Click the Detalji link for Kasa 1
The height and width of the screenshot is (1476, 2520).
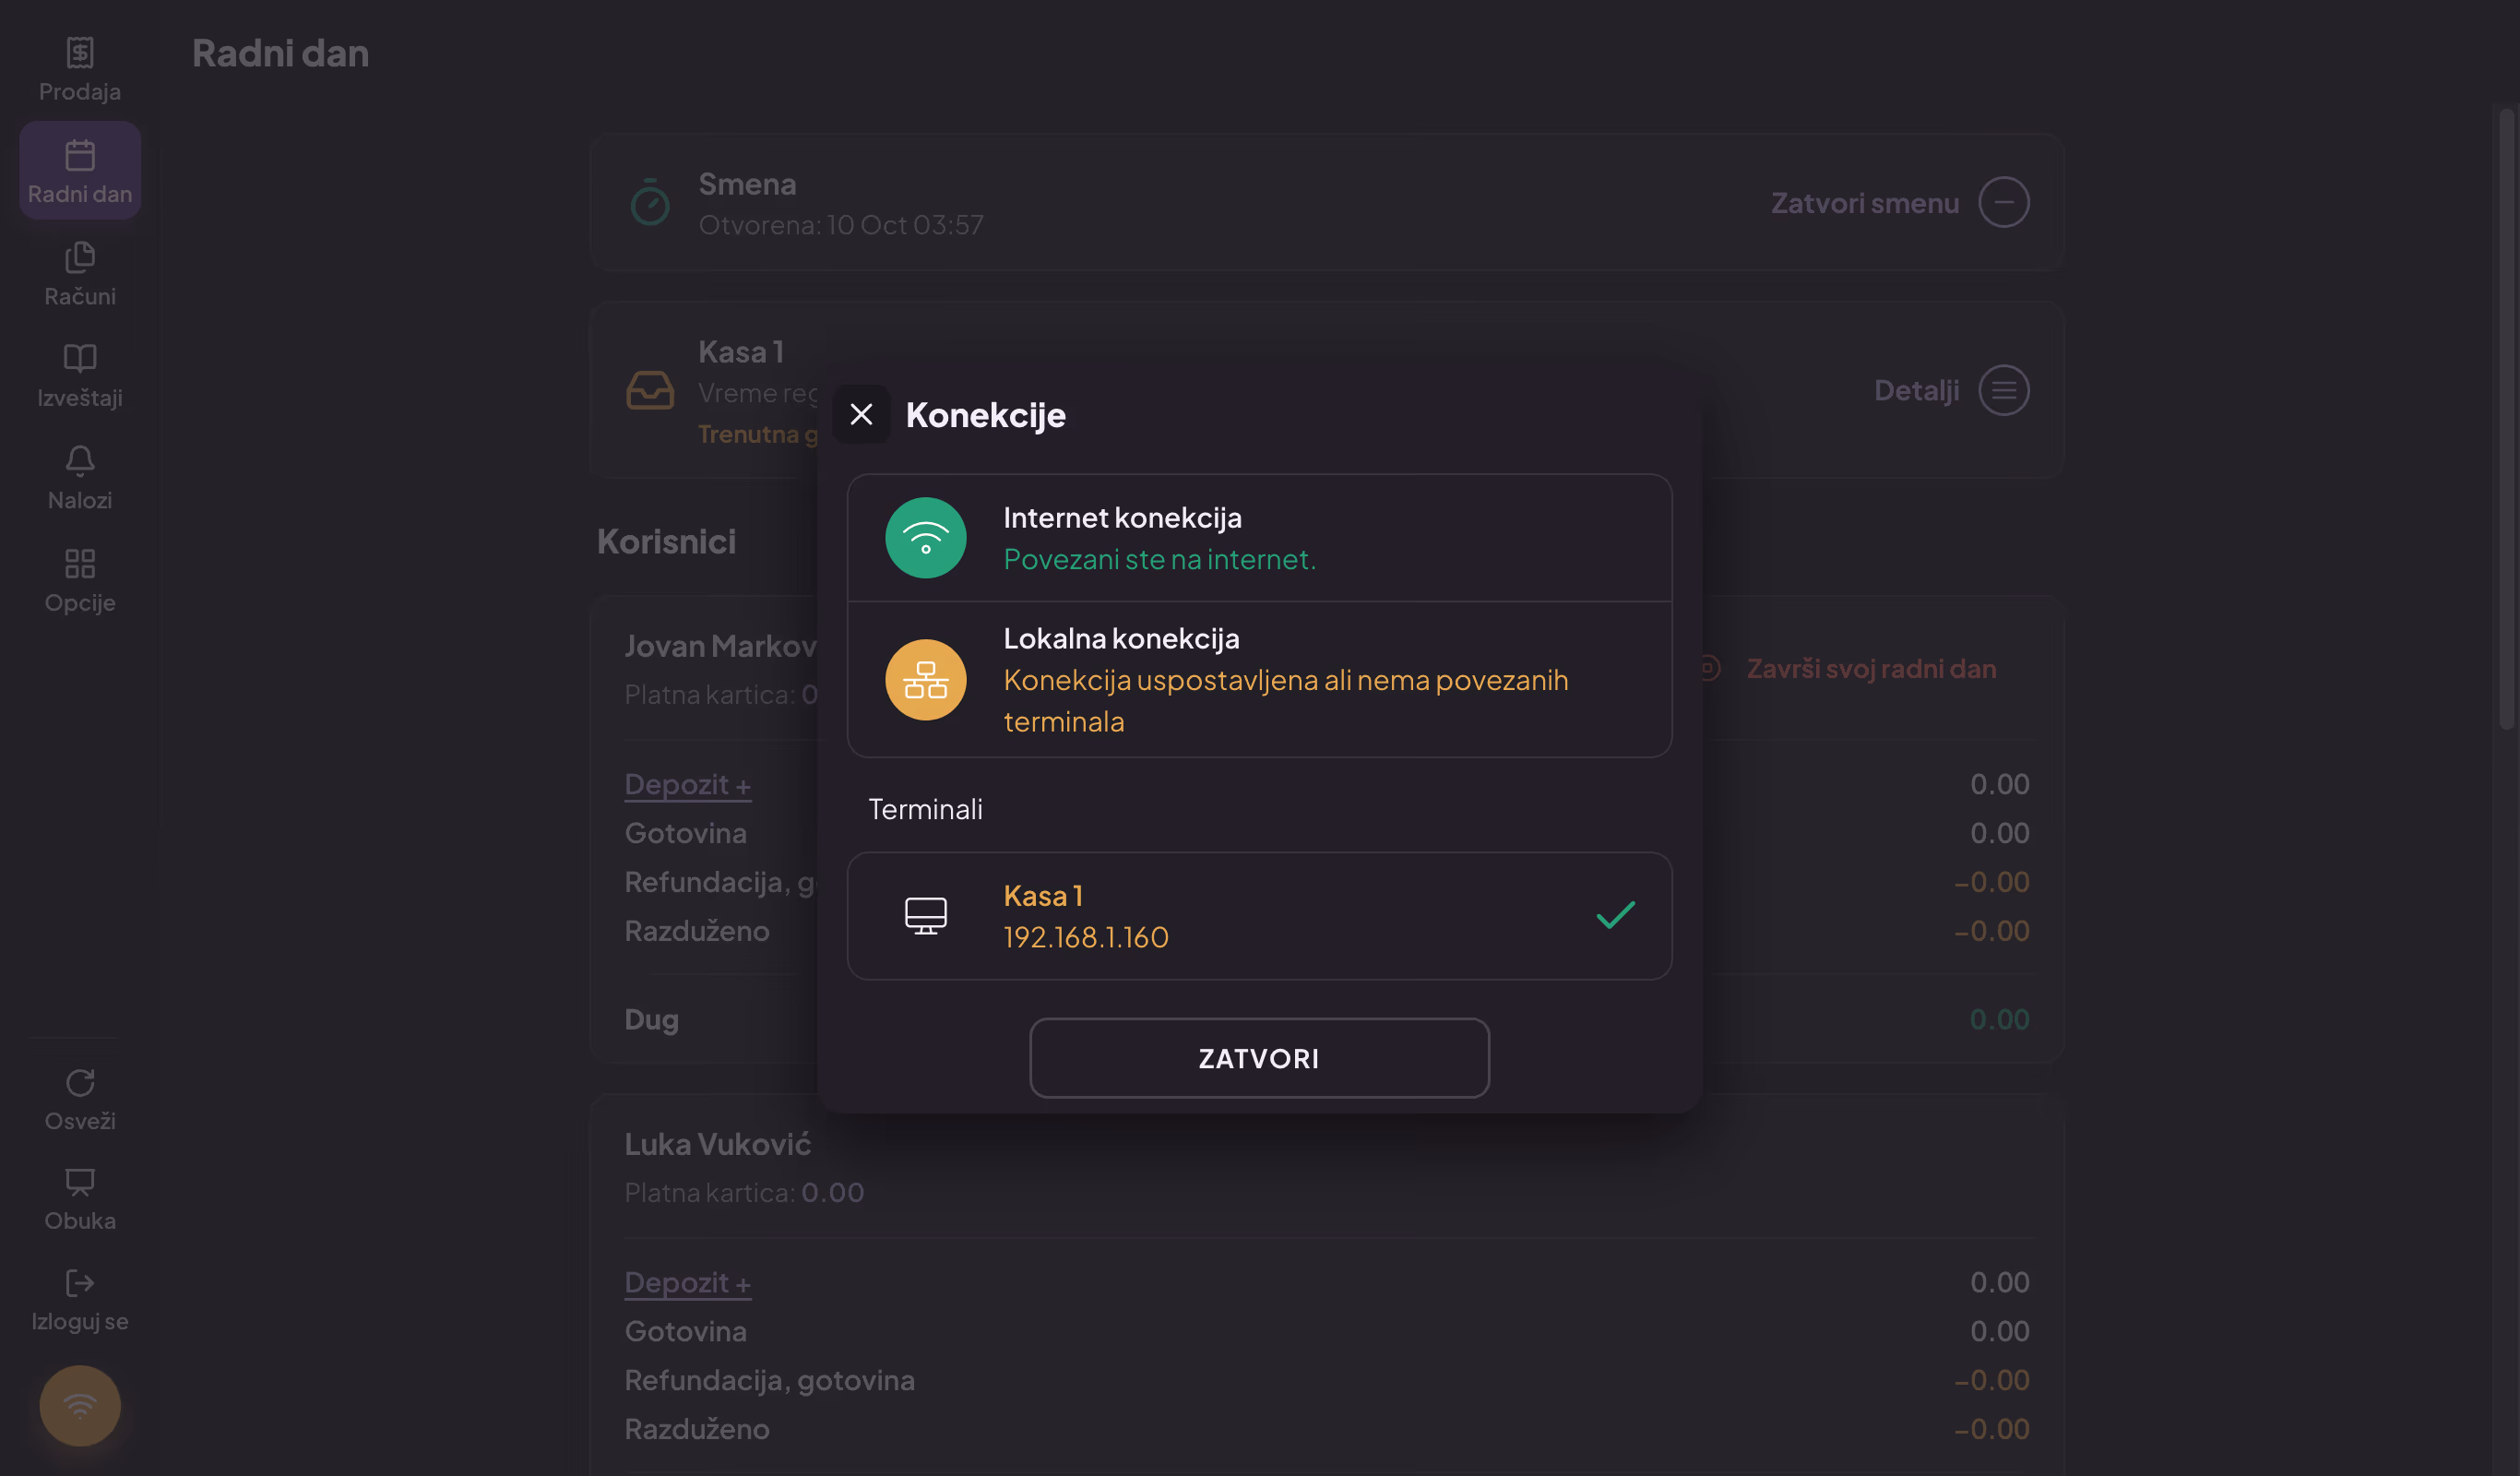click(x=1916, y=391)
